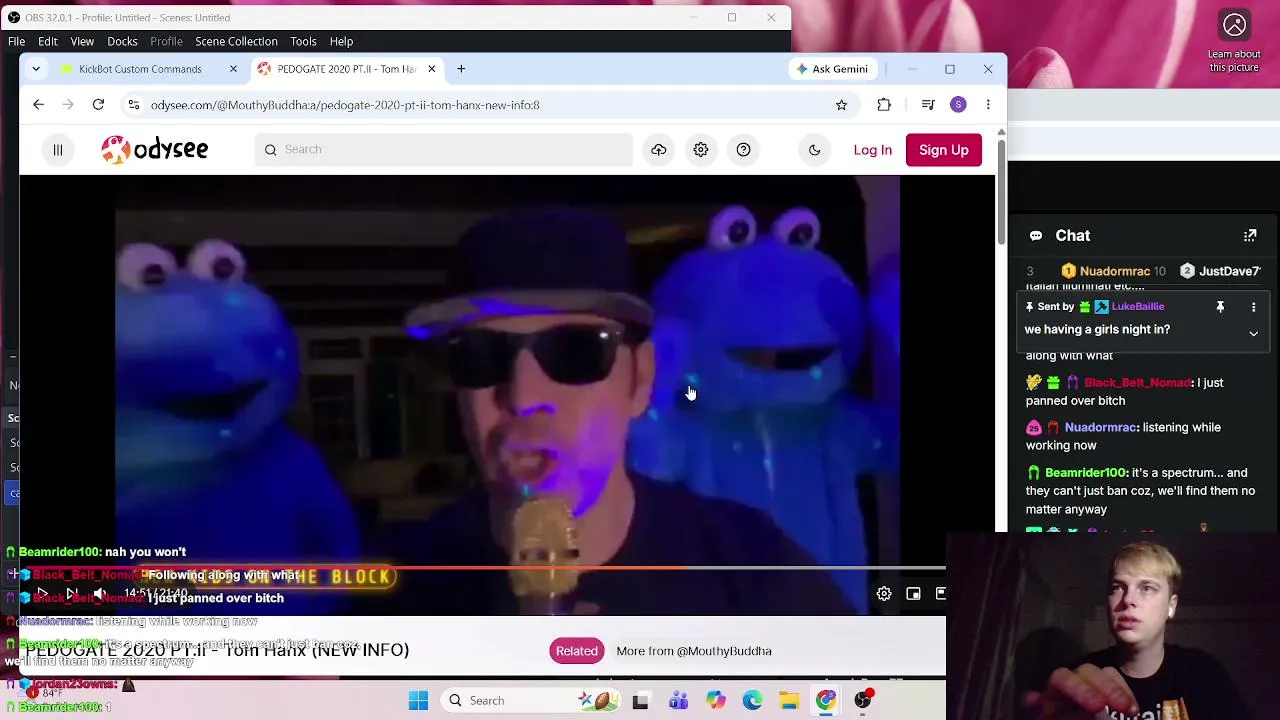Screen dimensions: 1280x720
Task: Bookmark this page with the star
Action: click(841, 105)
